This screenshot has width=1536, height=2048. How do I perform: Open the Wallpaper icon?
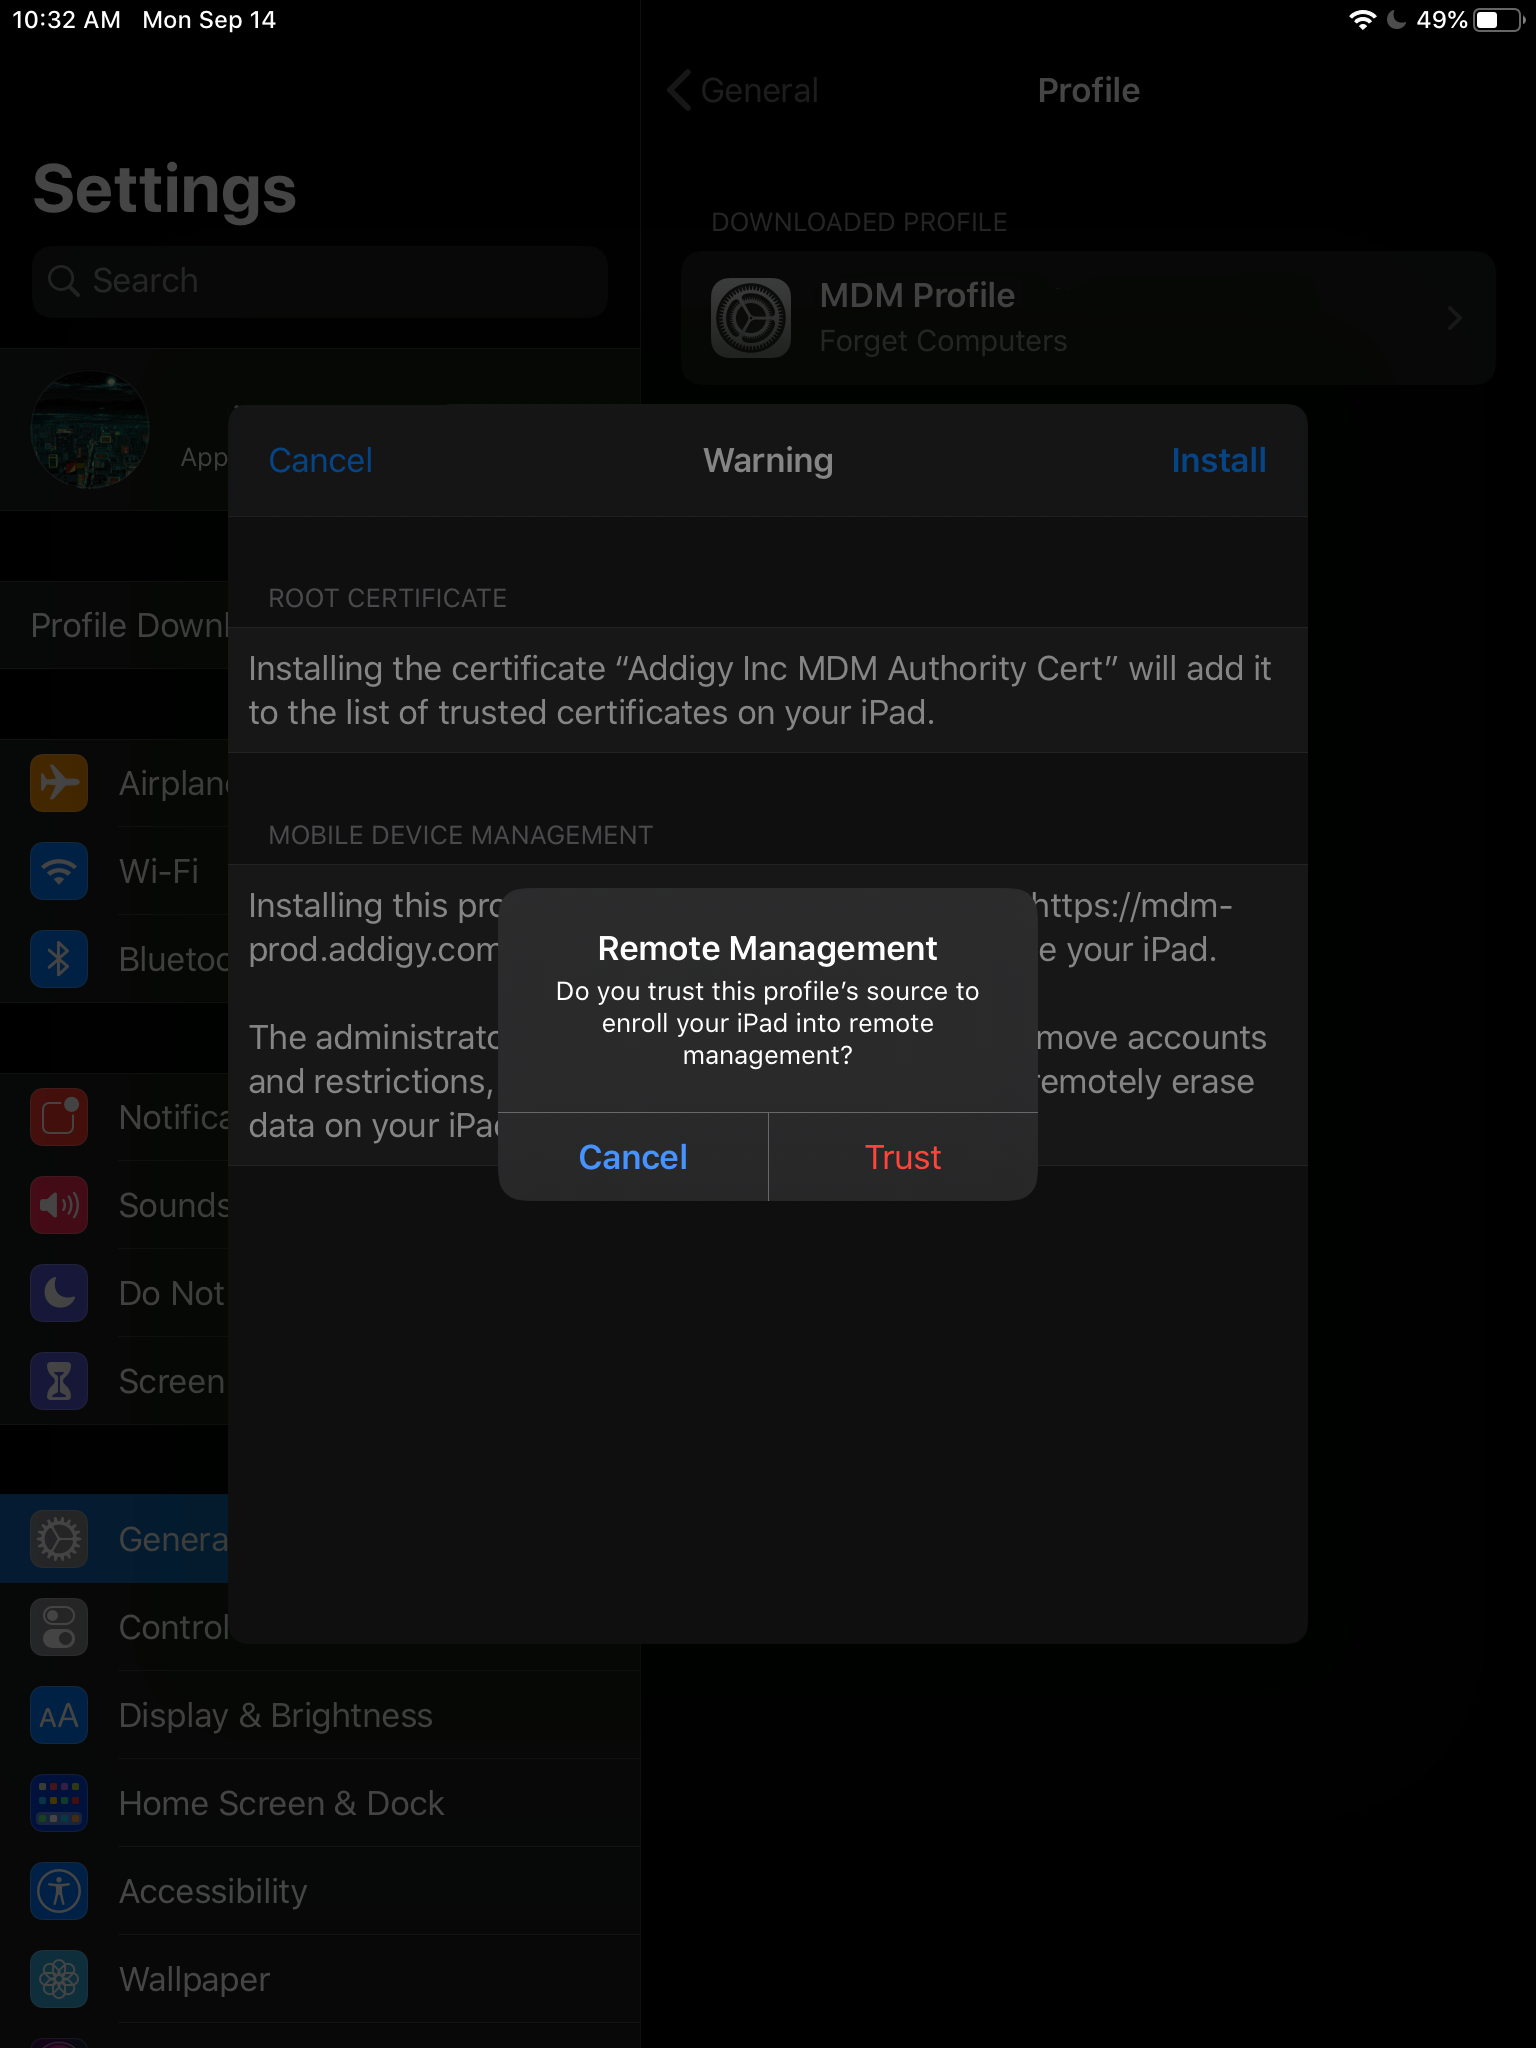pyautogui.click(x=59, y=1979)
